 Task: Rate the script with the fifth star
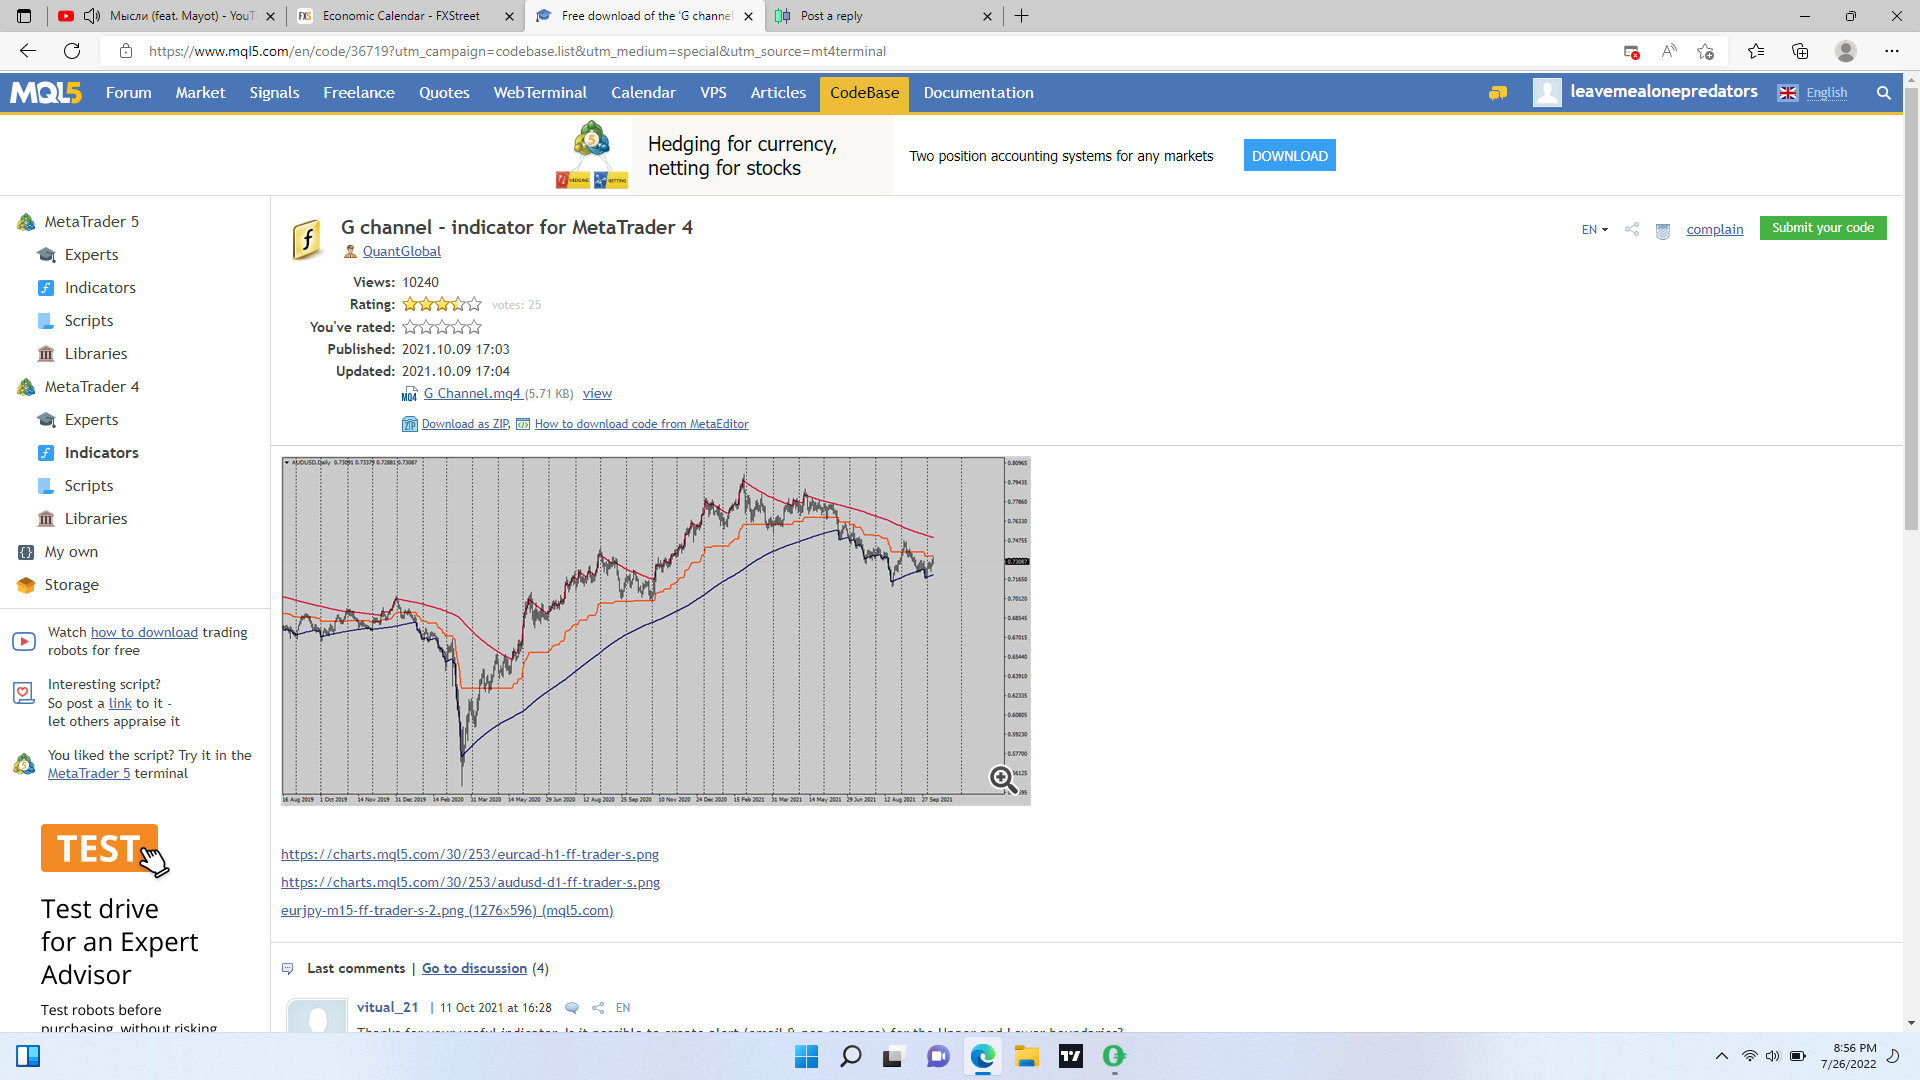point(475,327)
